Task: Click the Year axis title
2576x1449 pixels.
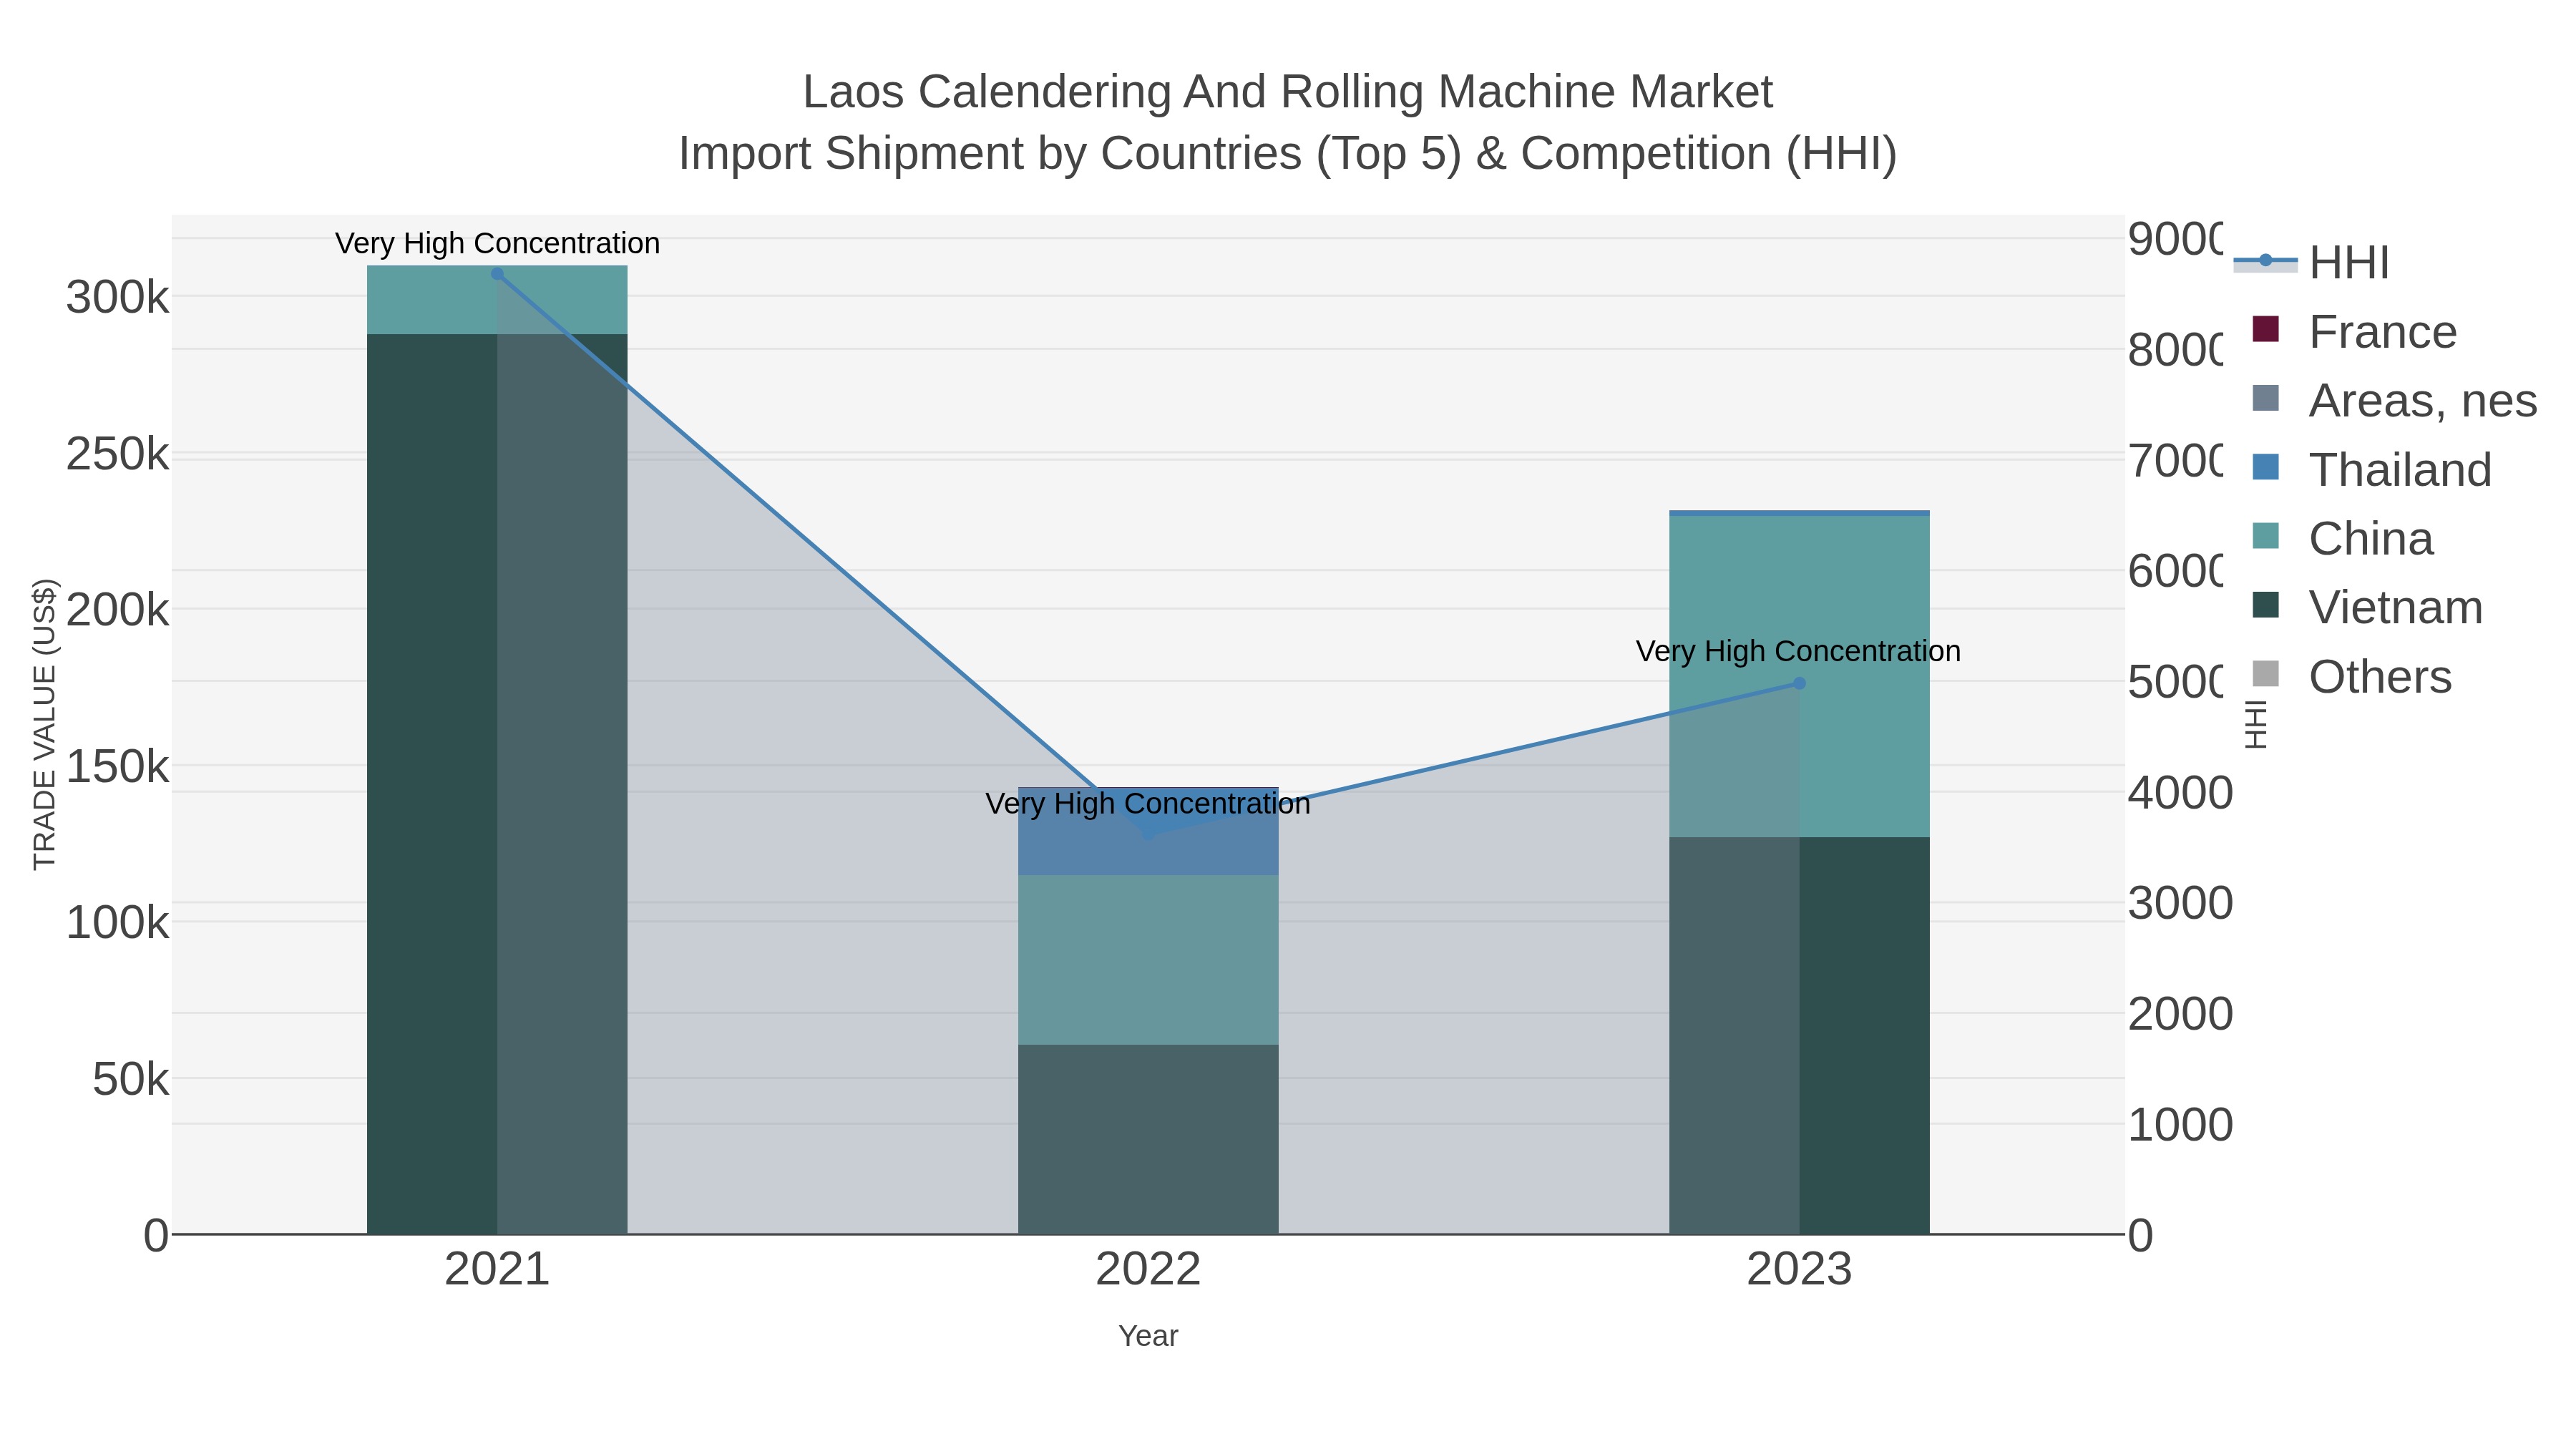Action: coord(1148,1336)
